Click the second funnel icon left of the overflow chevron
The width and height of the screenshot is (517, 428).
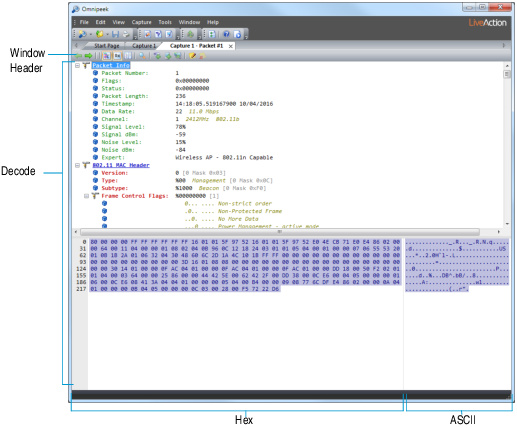coord(169,34)
